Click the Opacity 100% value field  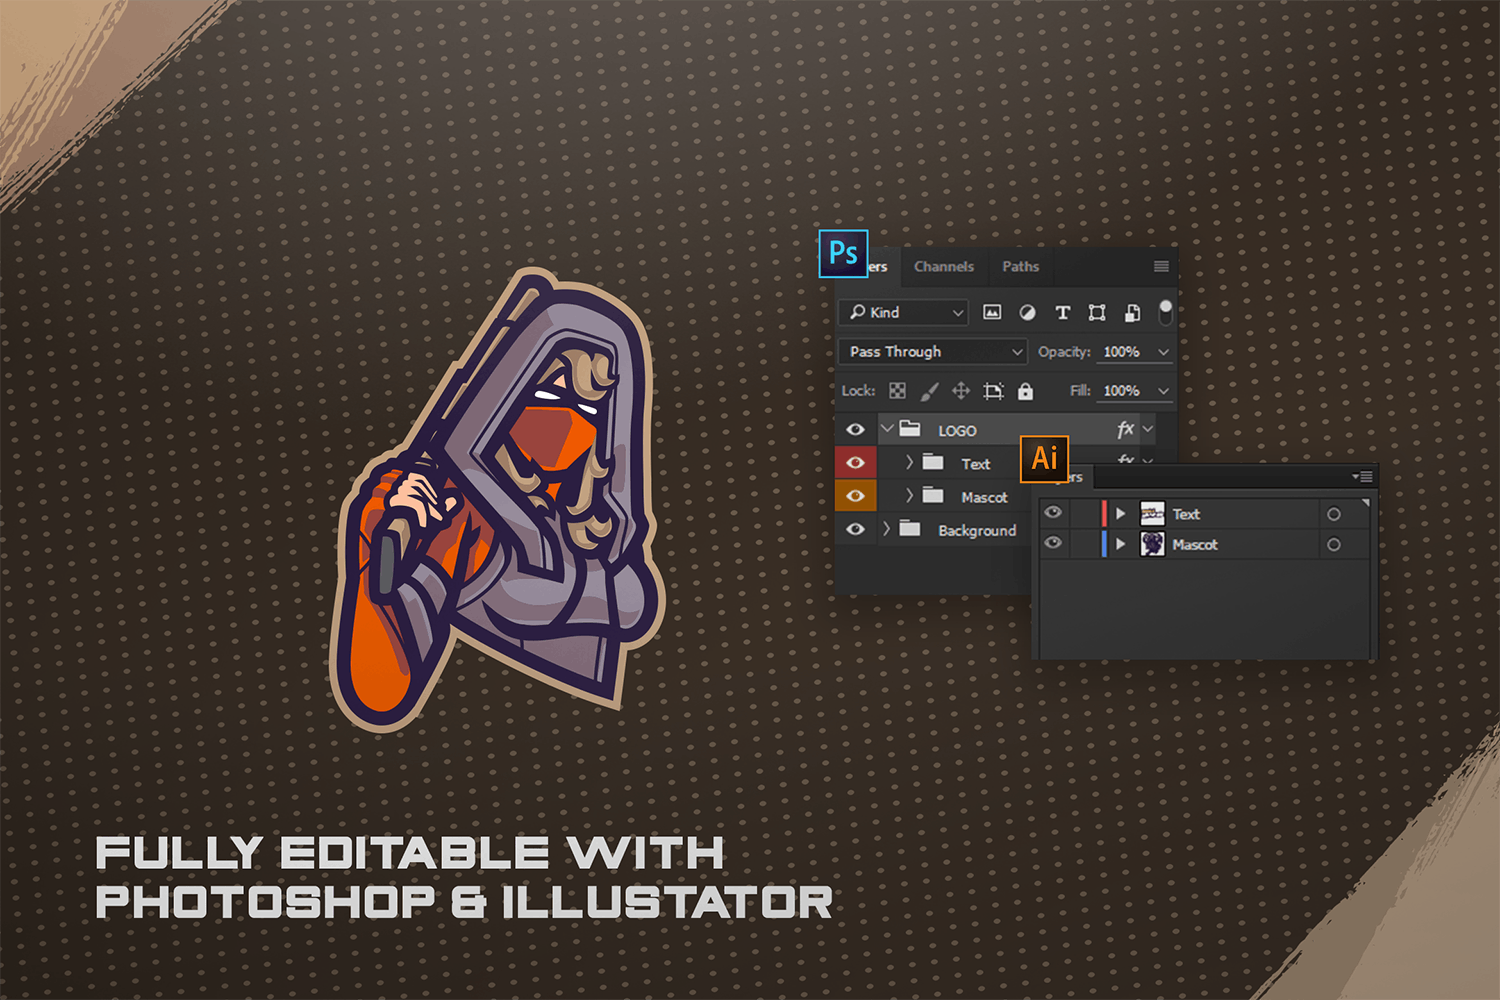coord(1121,352)
